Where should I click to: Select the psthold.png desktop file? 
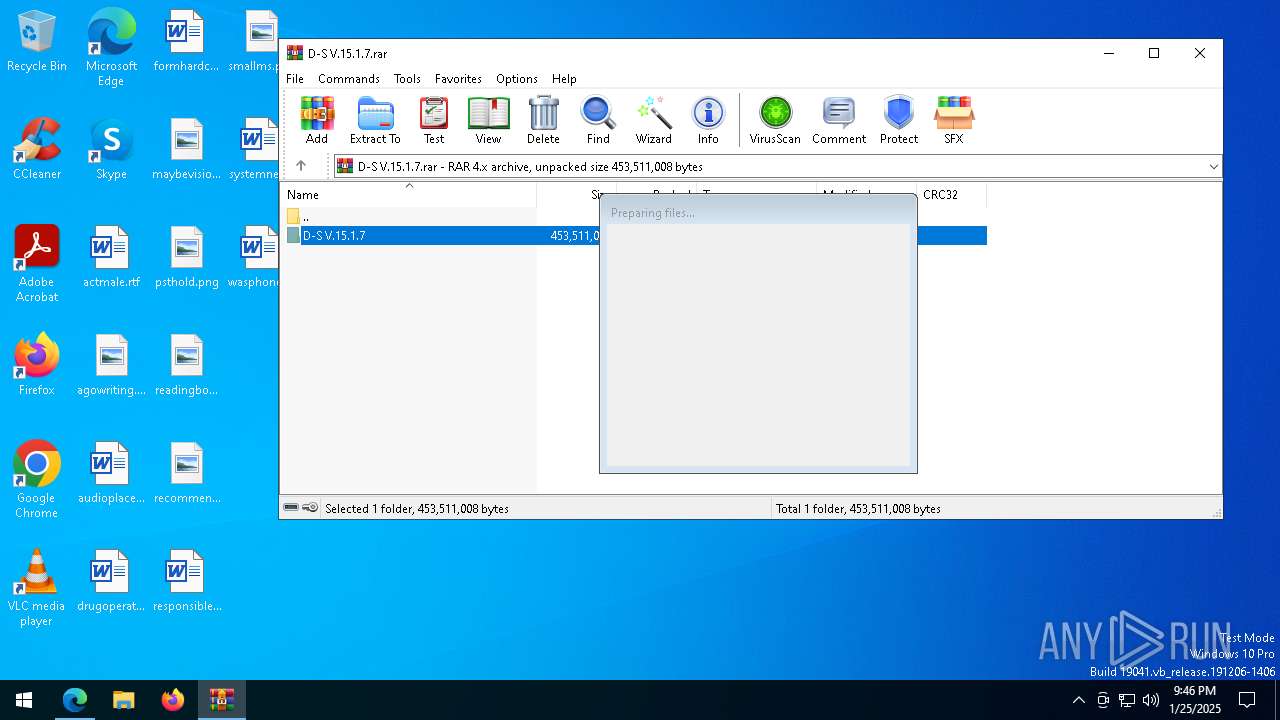point(187,257)
